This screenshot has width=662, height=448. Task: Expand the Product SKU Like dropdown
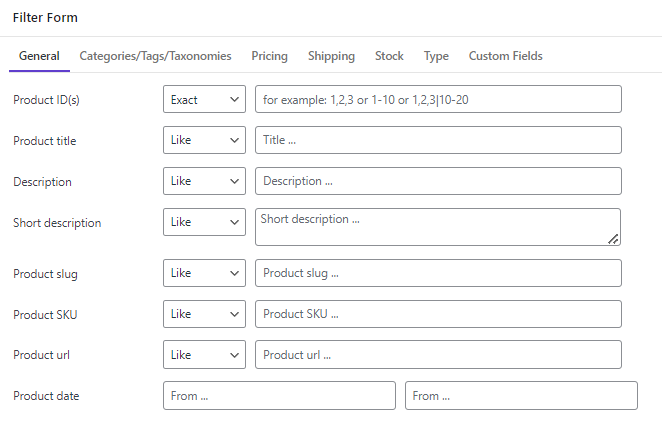coord(204,314)
